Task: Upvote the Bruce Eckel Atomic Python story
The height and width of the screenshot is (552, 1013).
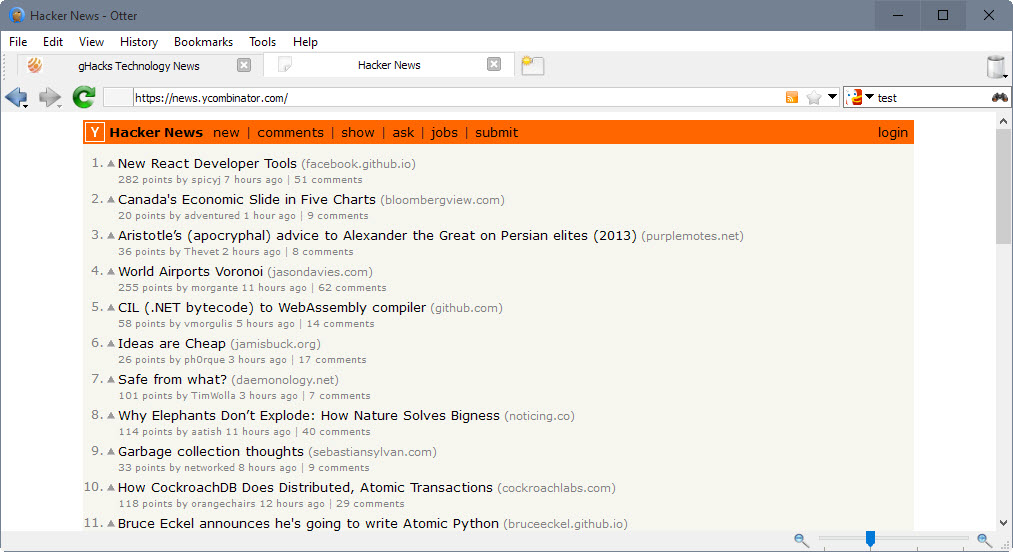Action: tap(110, 524)
